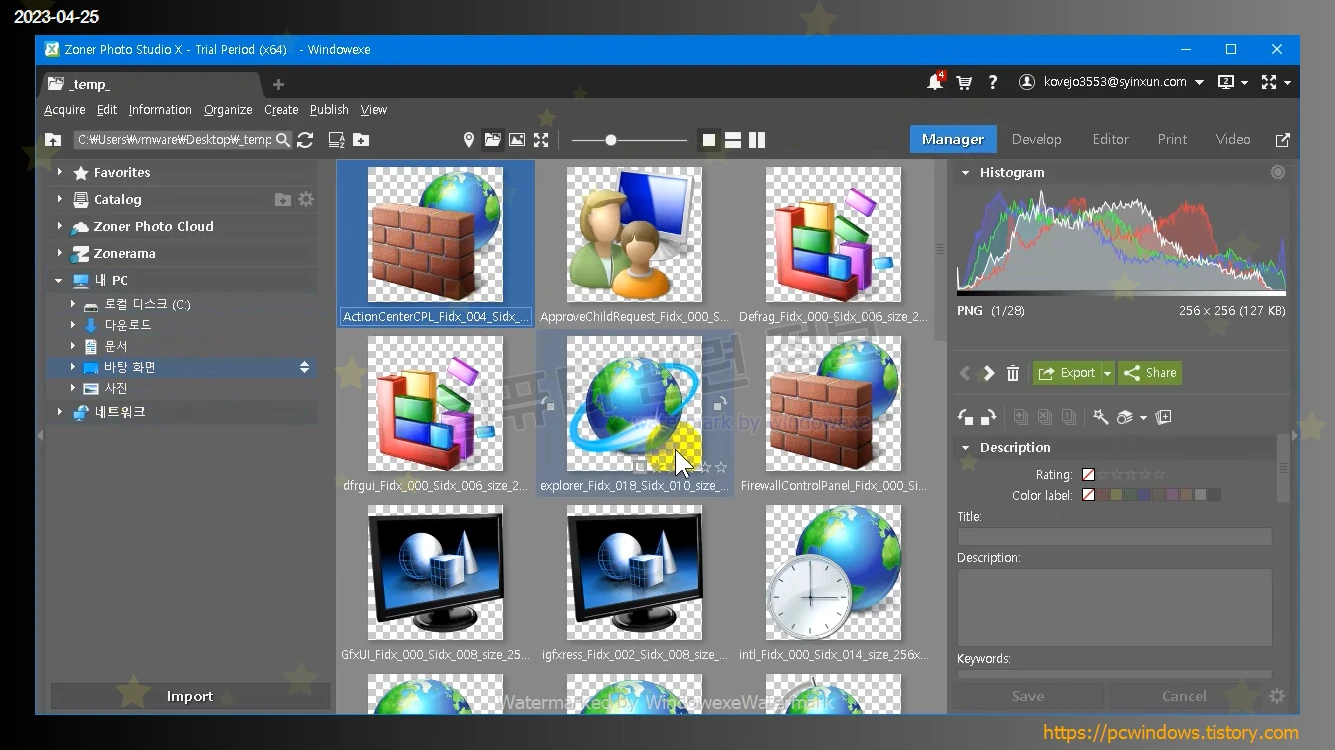Expand Zoner Photo Cloud node
The height and width of the screenshot is (750, 1335).
pyautogui.click(x=60, y=227)
